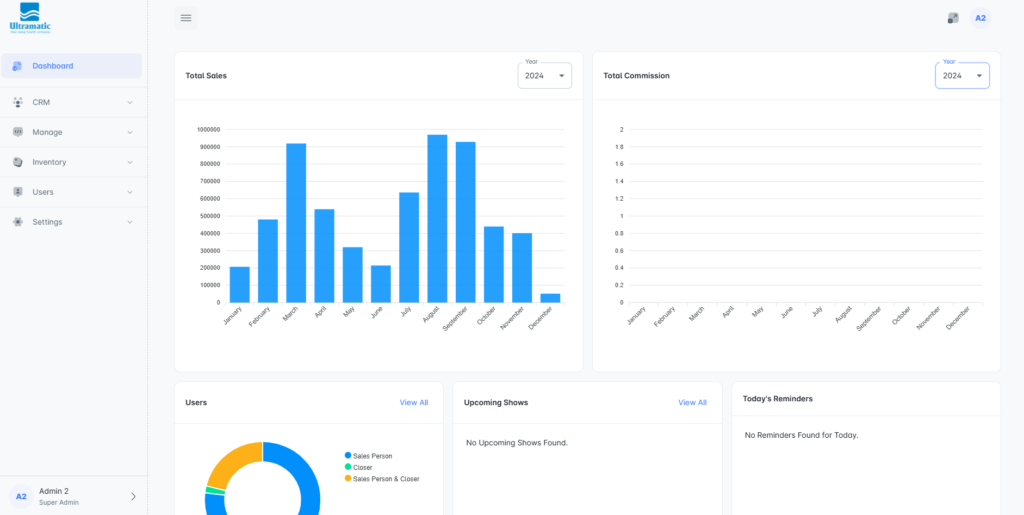Toggle the hamburger menu button
Screen dimensions: 1024x515
186,18
